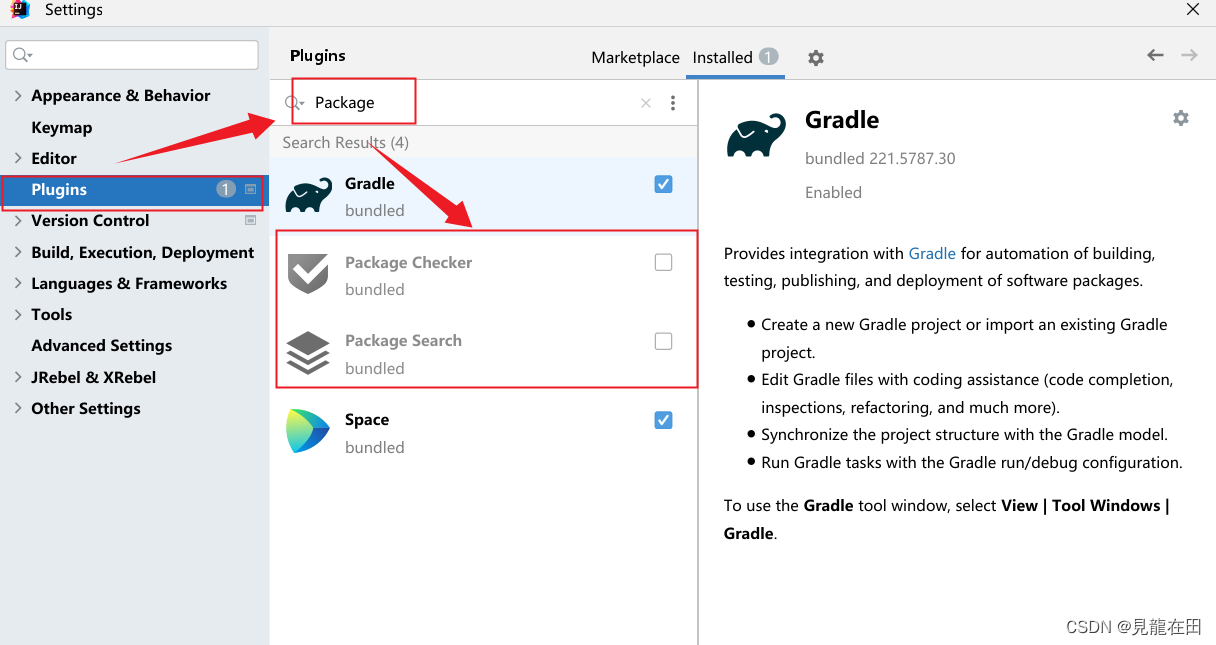Open the plugin search options menu

673,103
